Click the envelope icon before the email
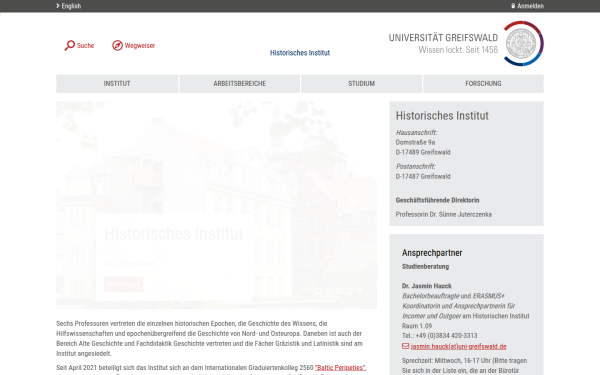Image resolution: width=600 pixels, height=375 pixels. (x=406, y=346)
